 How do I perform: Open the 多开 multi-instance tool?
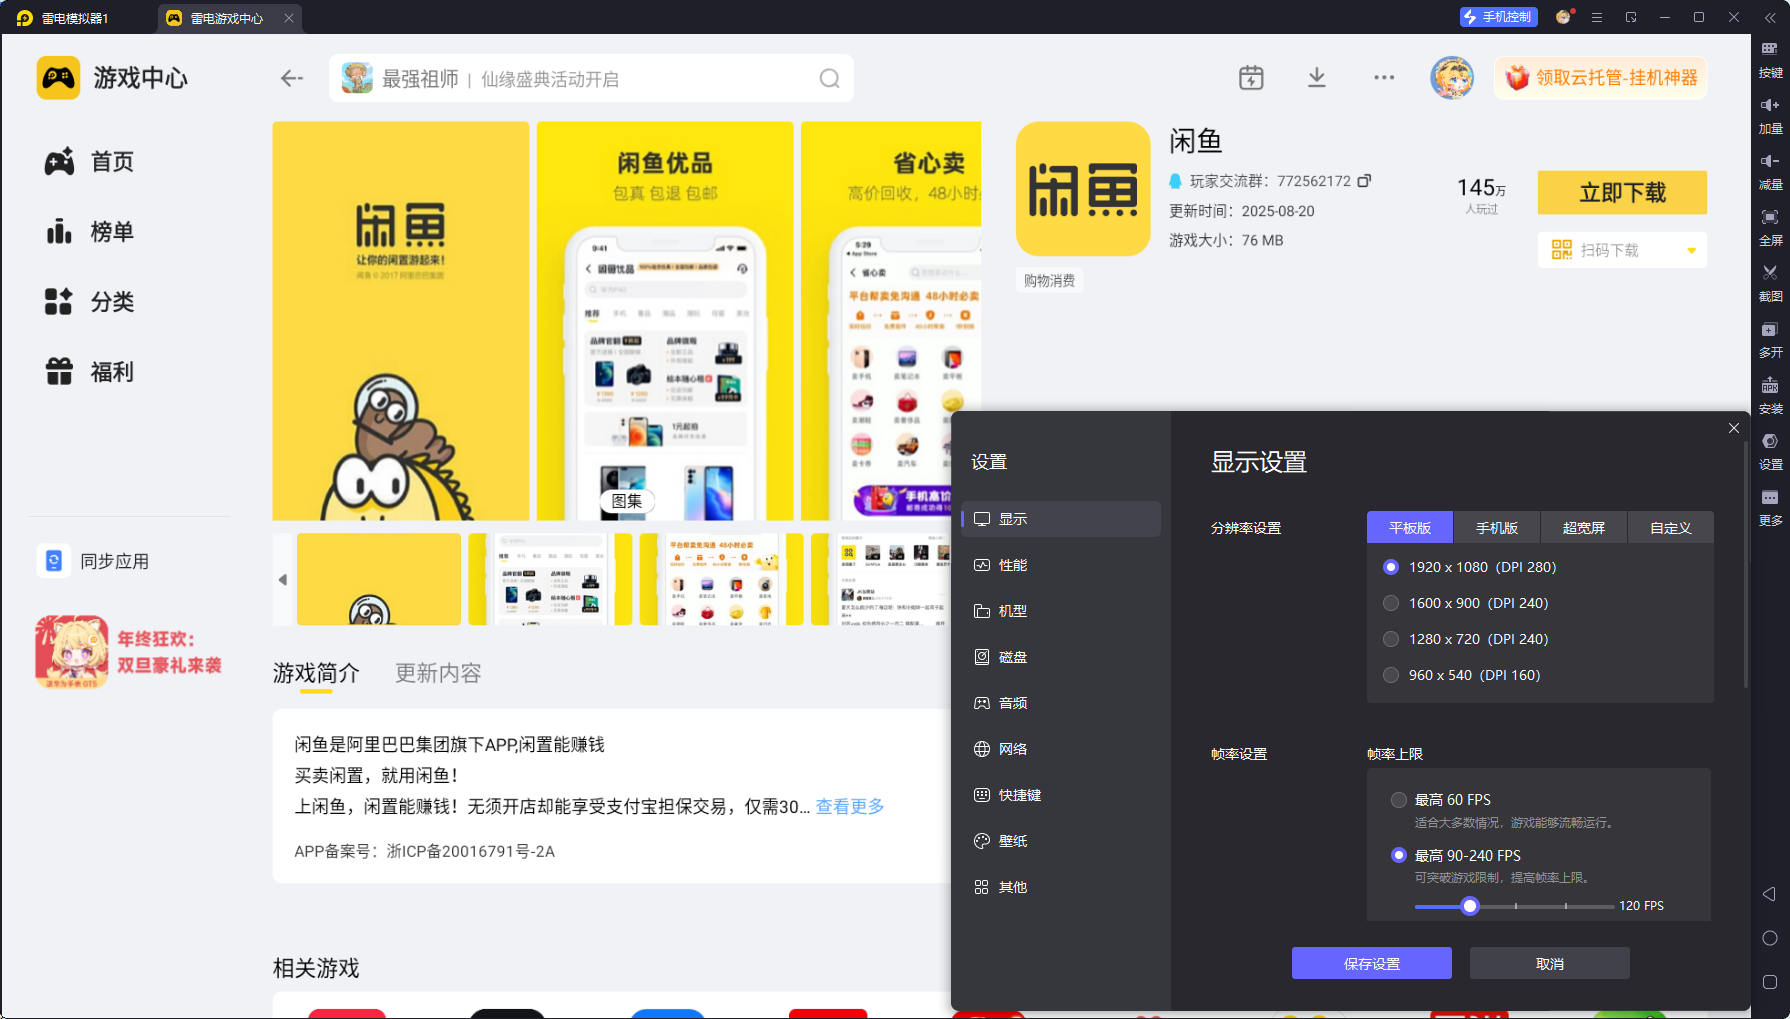[x=1770, y=339]
